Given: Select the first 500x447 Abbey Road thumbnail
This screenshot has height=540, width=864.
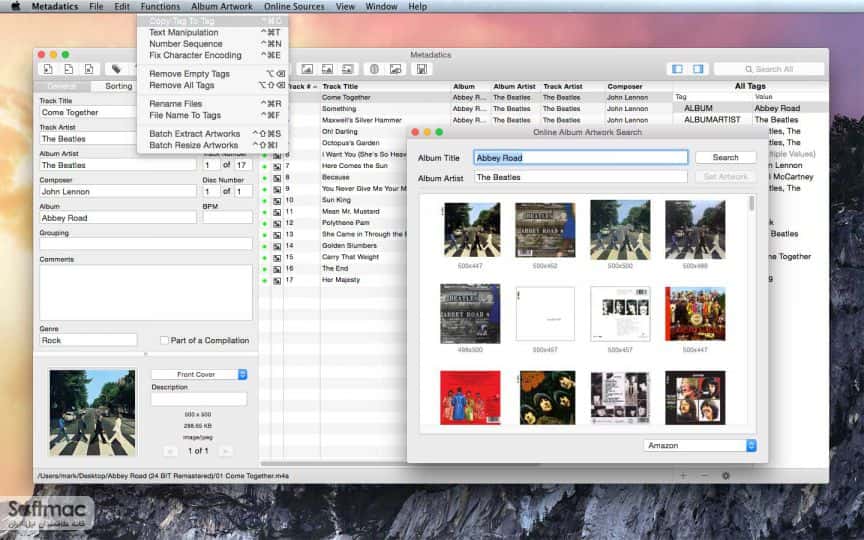Looking at the screenshot, I should (x=470, y=230).
